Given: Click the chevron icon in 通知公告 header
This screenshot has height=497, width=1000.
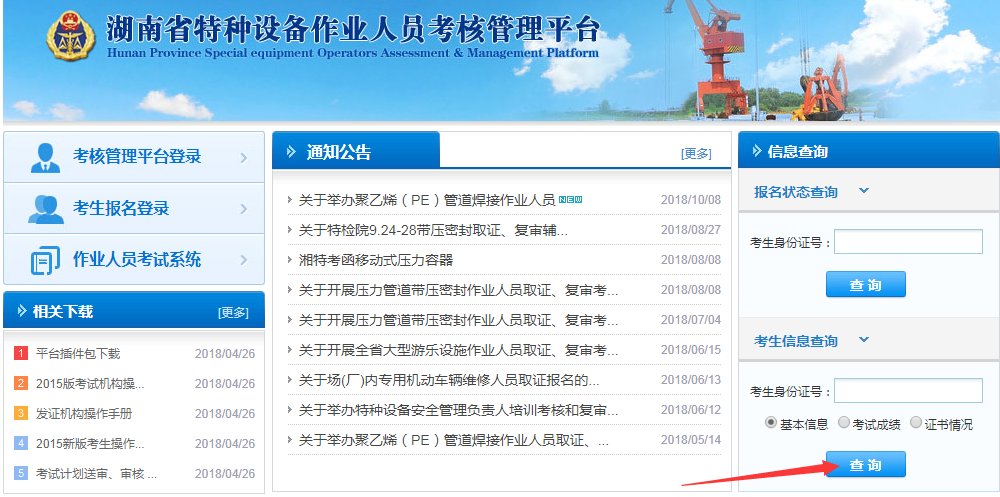Looking at the screenshot, I should pos(291,152).
